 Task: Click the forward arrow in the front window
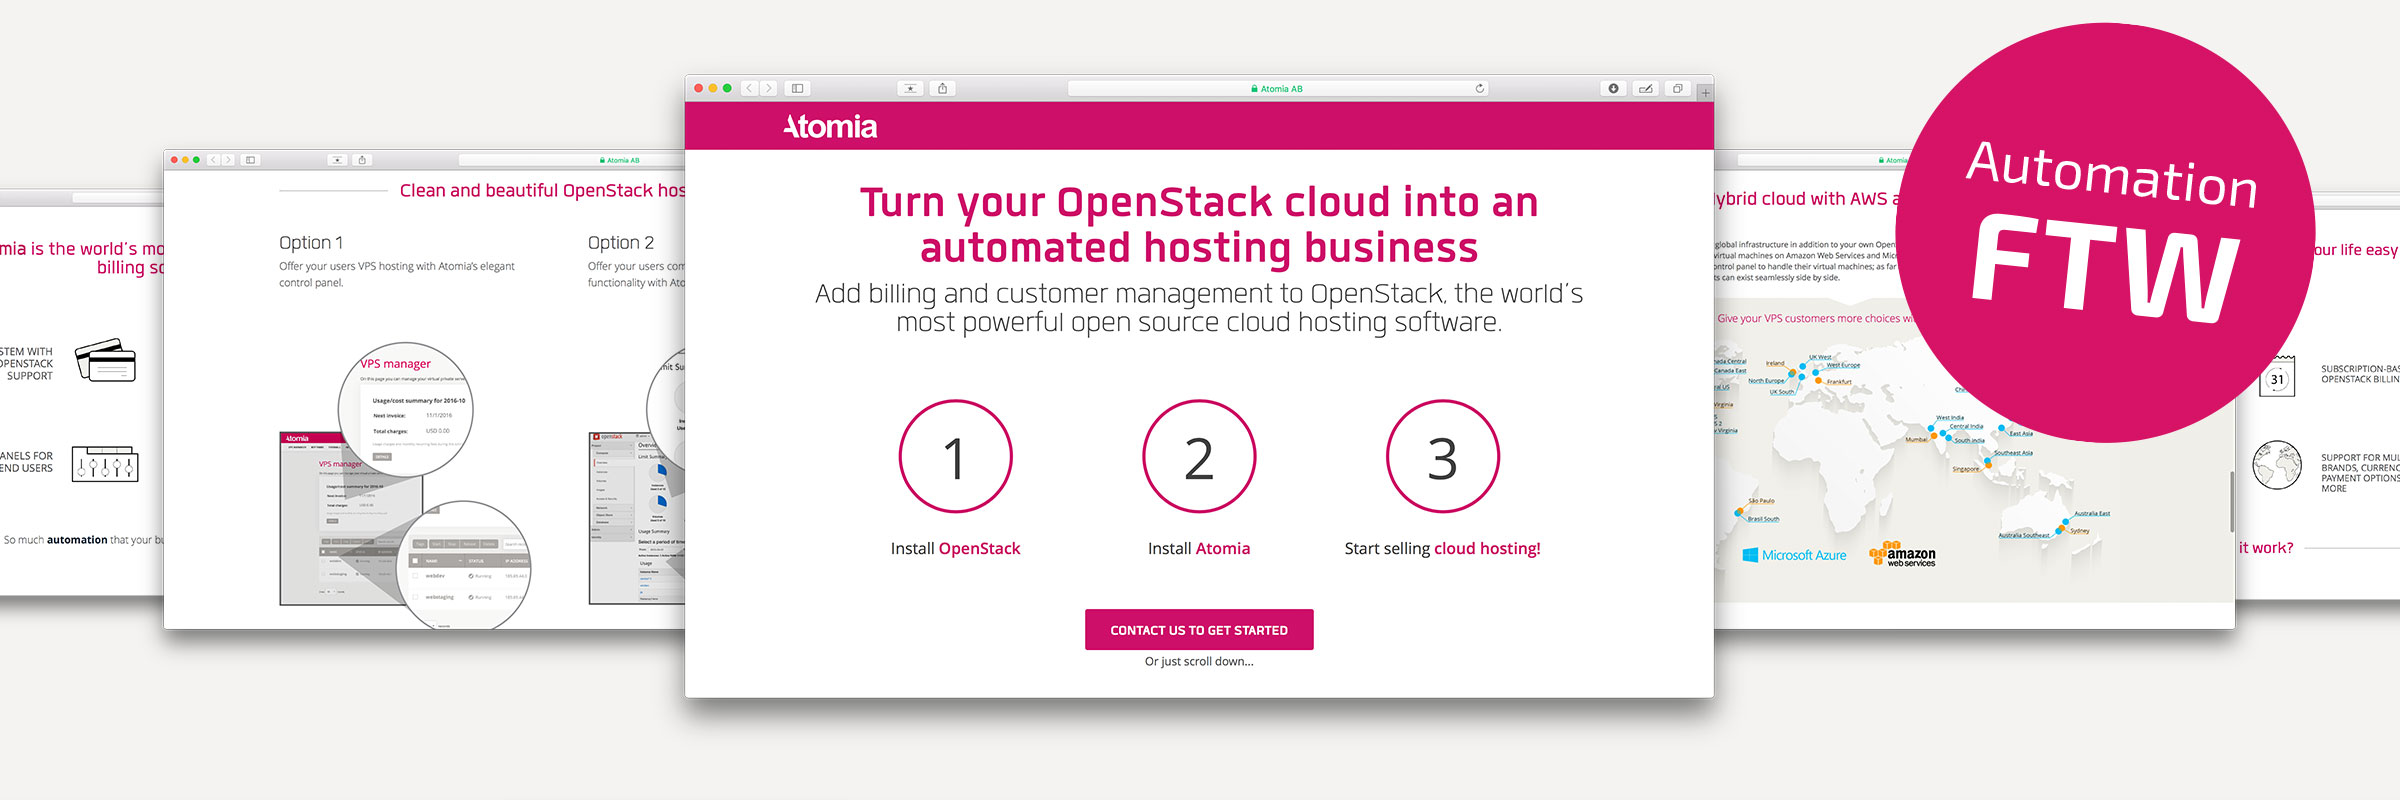[x=768, y=89]
